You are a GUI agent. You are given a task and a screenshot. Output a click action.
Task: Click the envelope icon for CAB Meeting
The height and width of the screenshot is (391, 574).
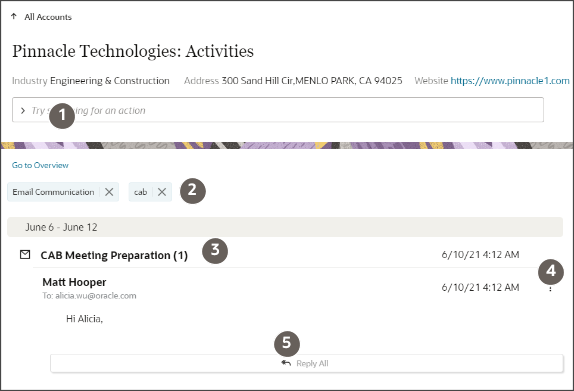pos(25,254)
